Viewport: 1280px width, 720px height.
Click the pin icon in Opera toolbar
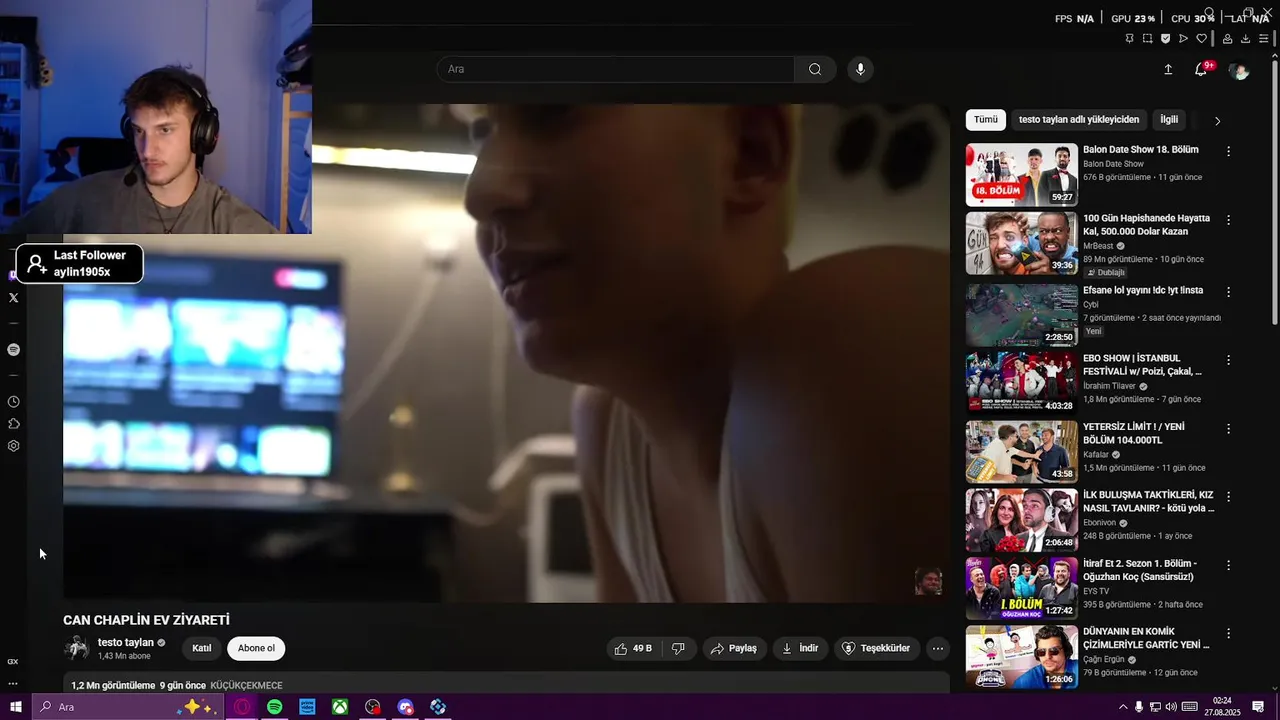tap(1130, 39)
